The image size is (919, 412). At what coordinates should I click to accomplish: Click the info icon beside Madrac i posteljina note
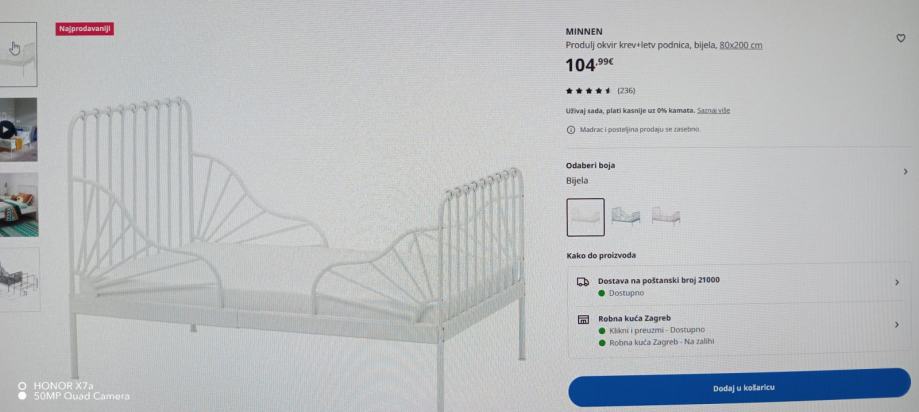point(571,130)
